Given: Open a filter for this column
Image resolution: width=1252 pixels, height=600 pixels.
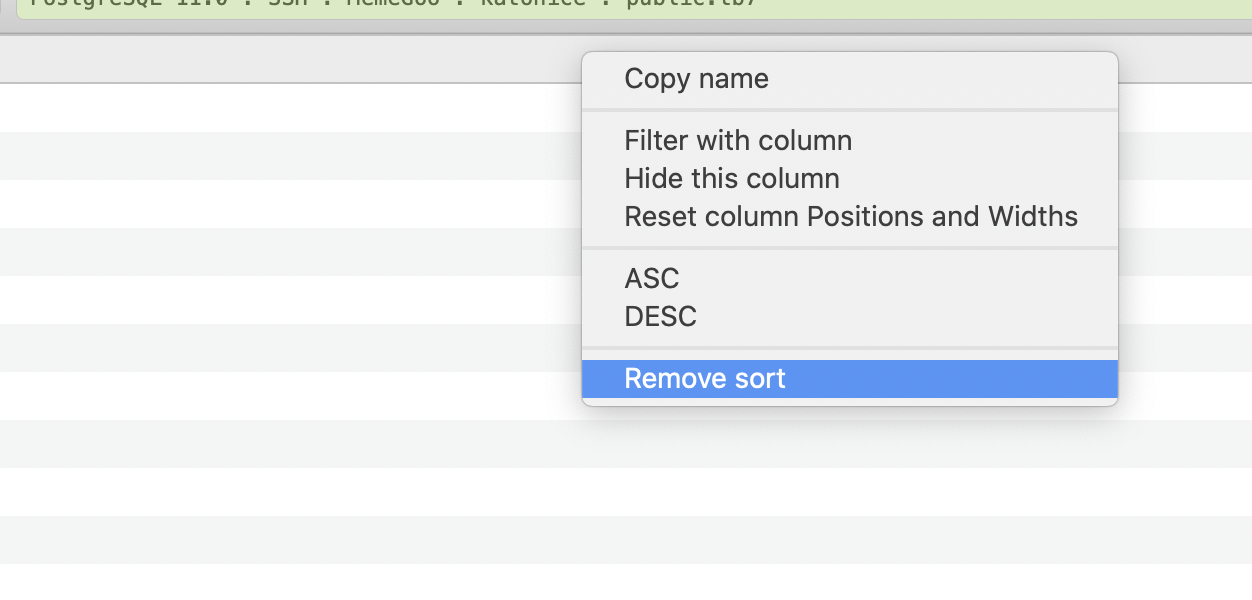Looking at the screenshot, I should coord(738,140).
